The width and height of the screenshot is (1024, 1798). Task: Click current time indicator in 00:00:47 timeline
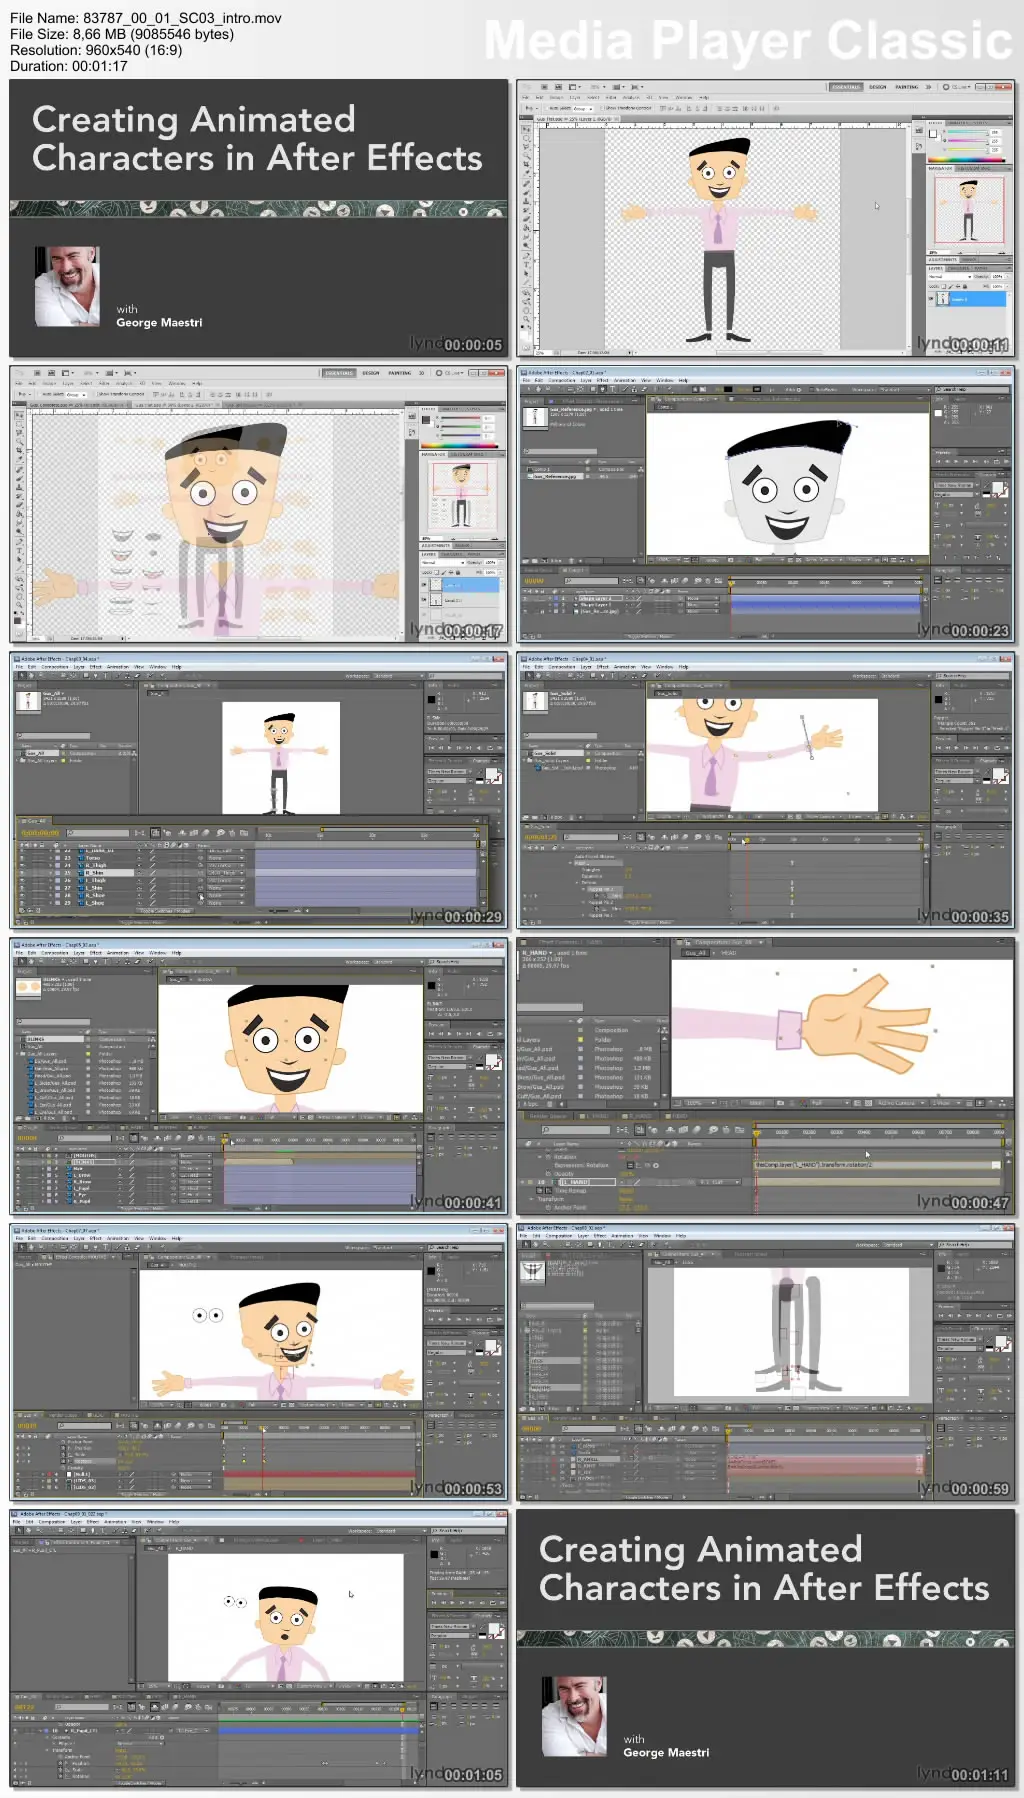pos(756,1132)
